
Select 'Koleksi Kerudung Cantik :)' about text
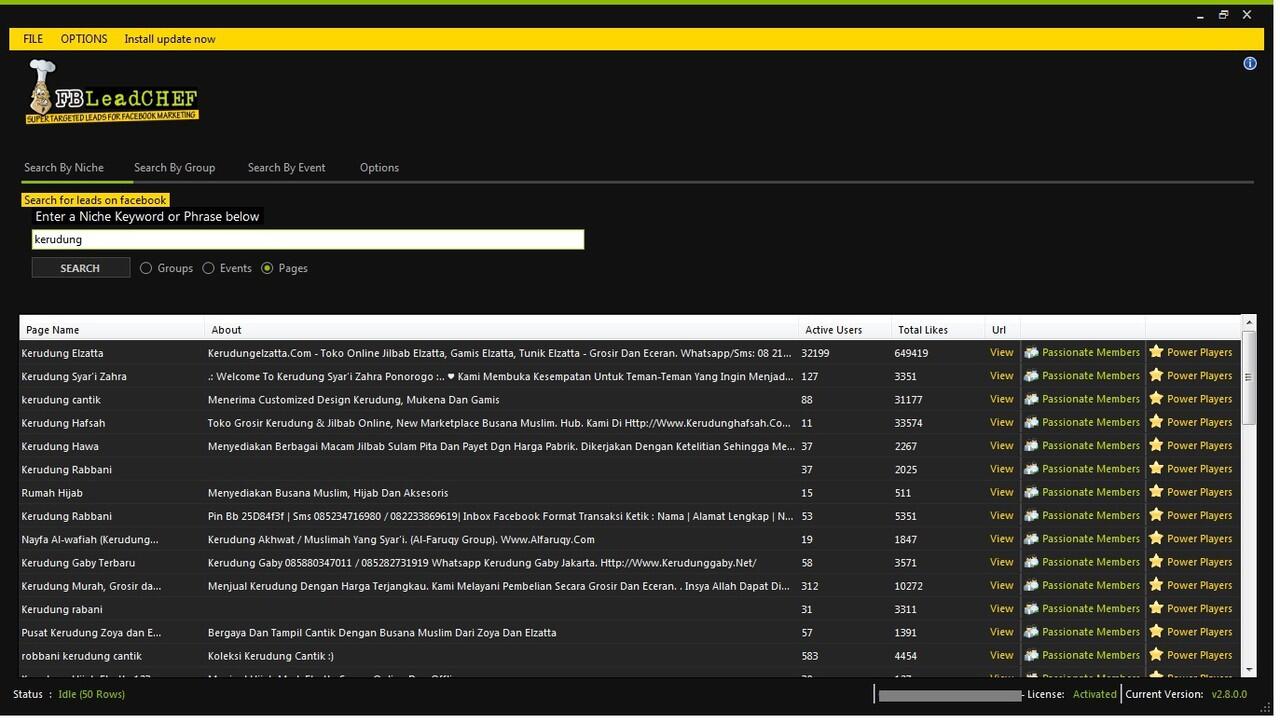tap(271, 656)
